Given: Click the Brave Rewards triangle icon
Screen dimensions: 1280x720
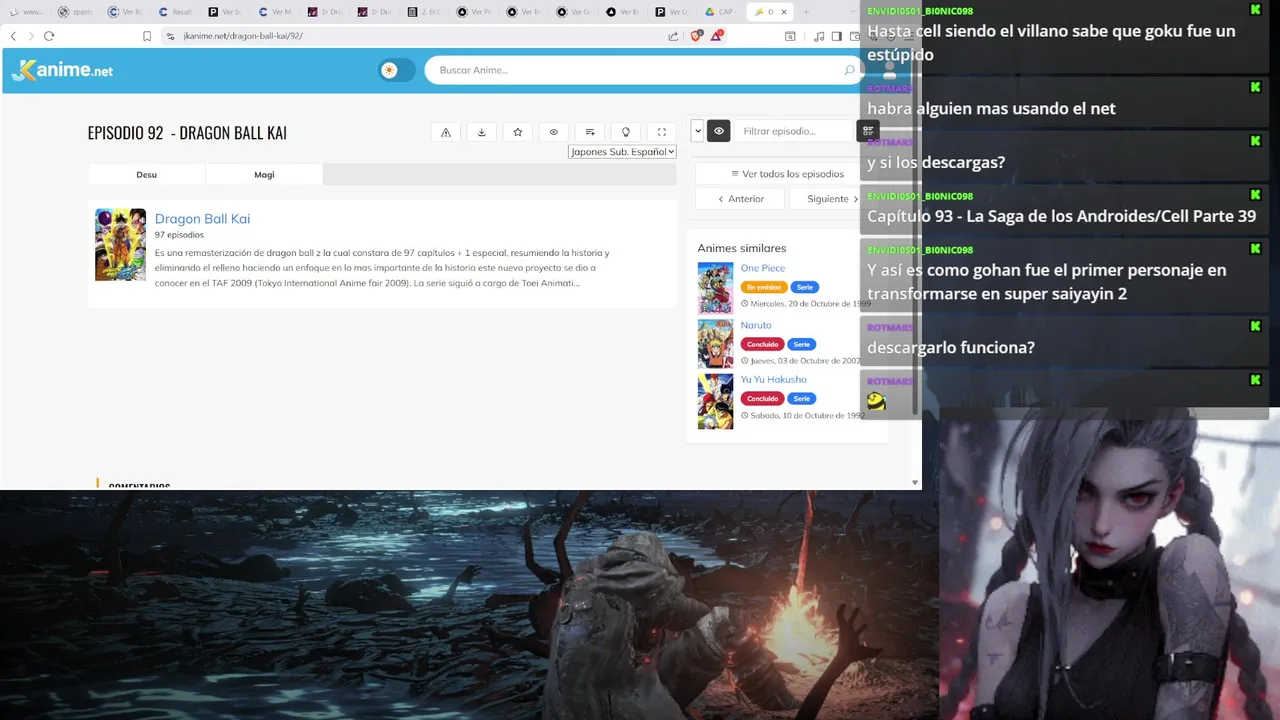Looking at the screenshot, I should (x=717, y=36).
